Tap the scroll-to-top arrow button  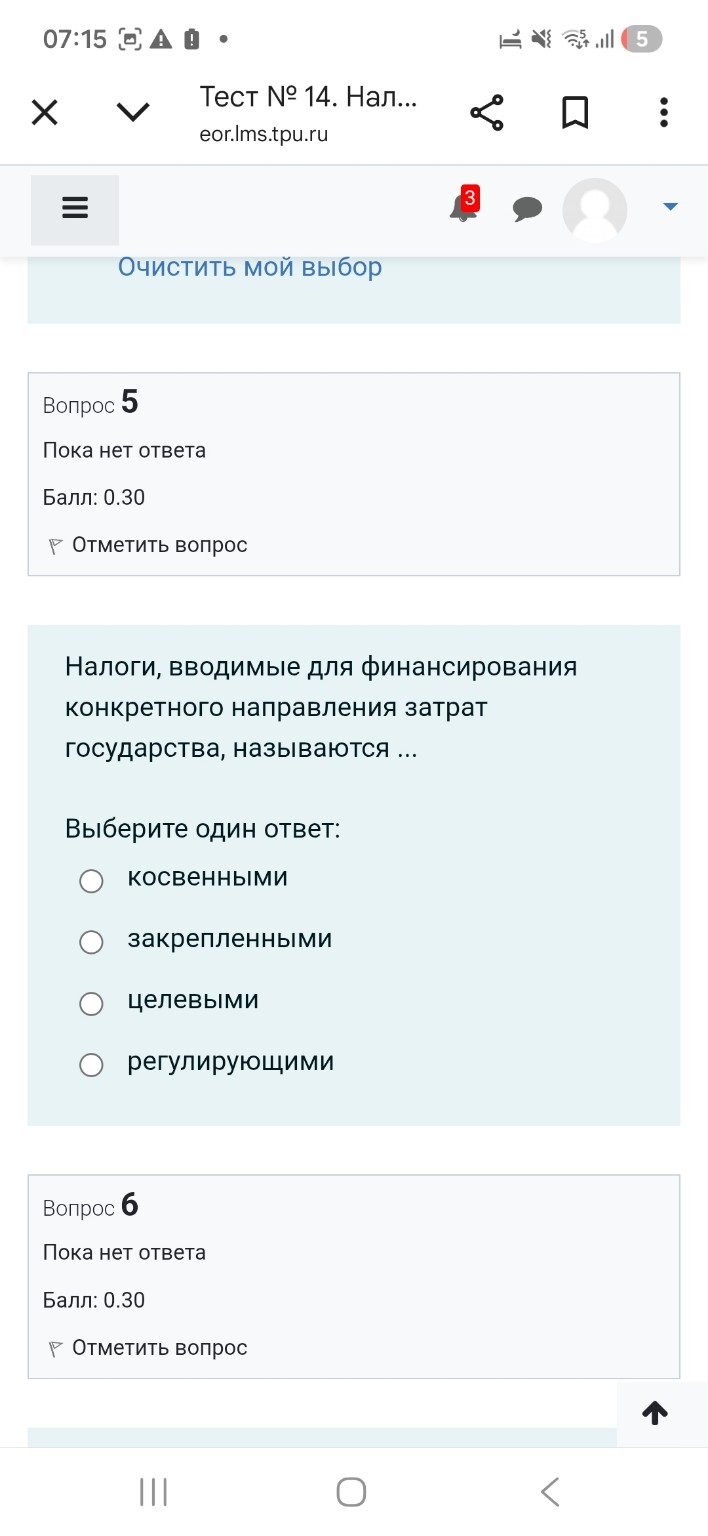pyautogui.click(x=655, y=1413)
